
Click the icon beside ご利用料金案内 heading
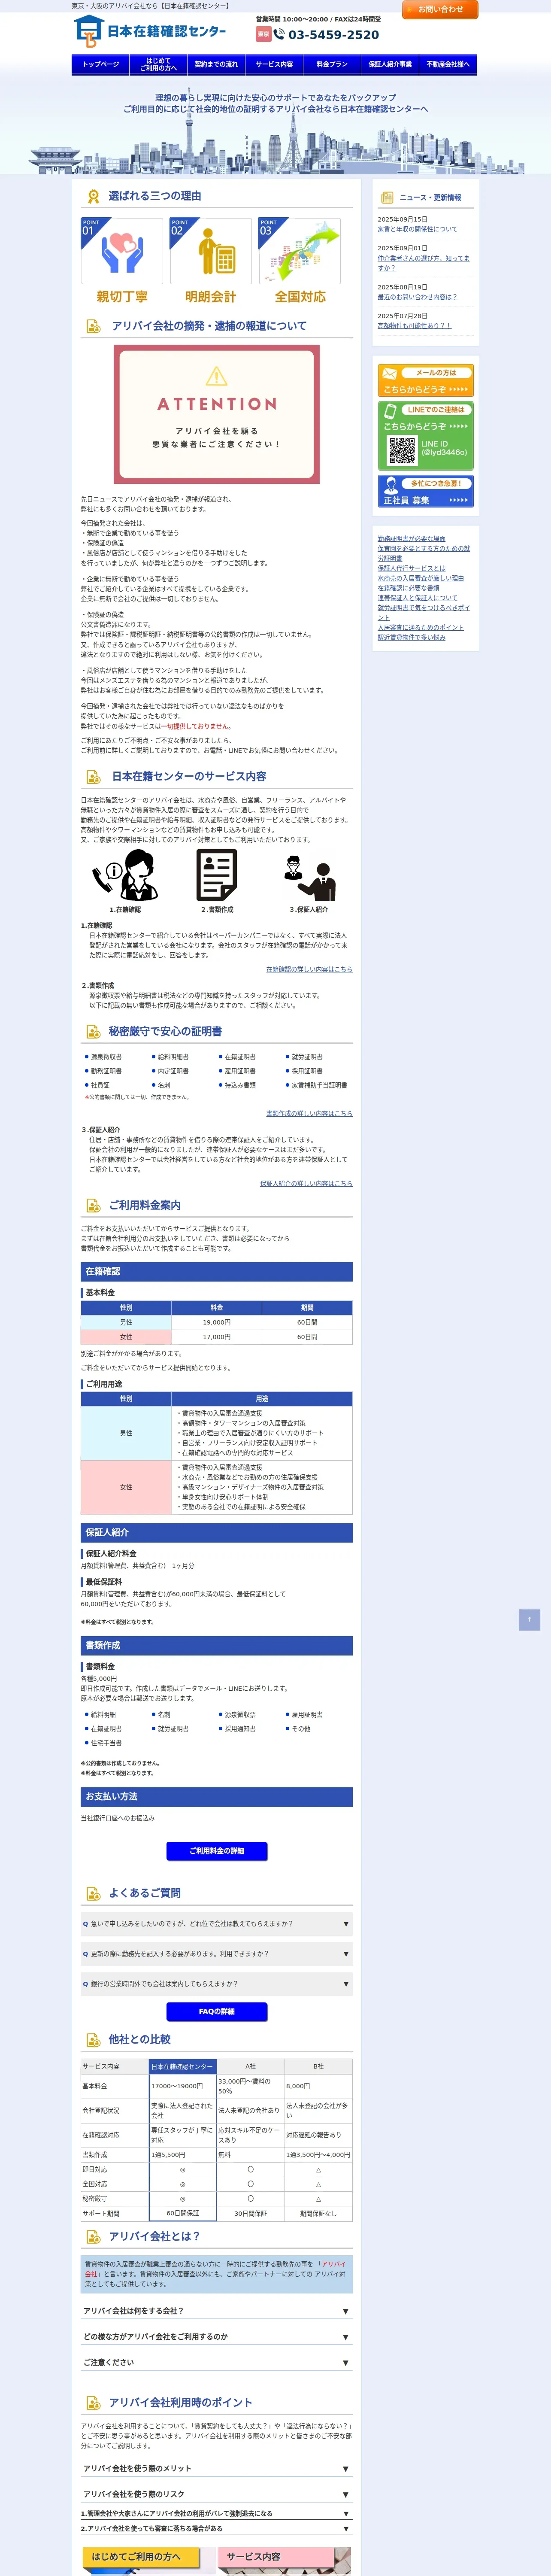(93, 1206)
